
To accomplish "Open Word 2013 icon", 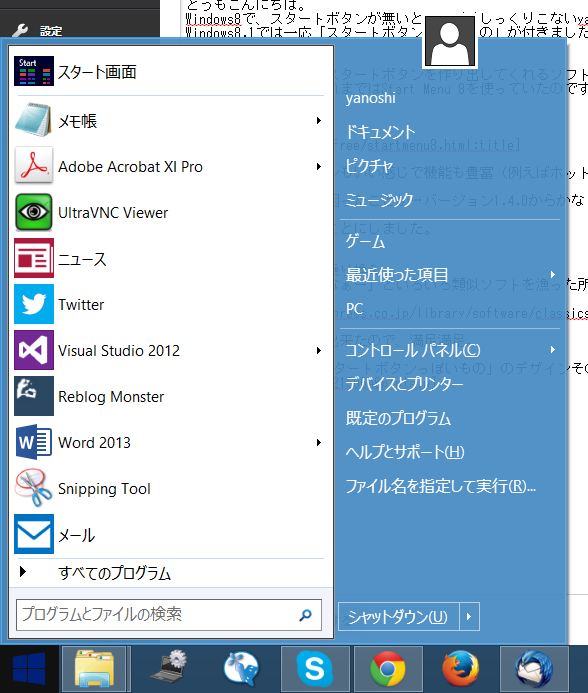I will [x=34, y=442].
